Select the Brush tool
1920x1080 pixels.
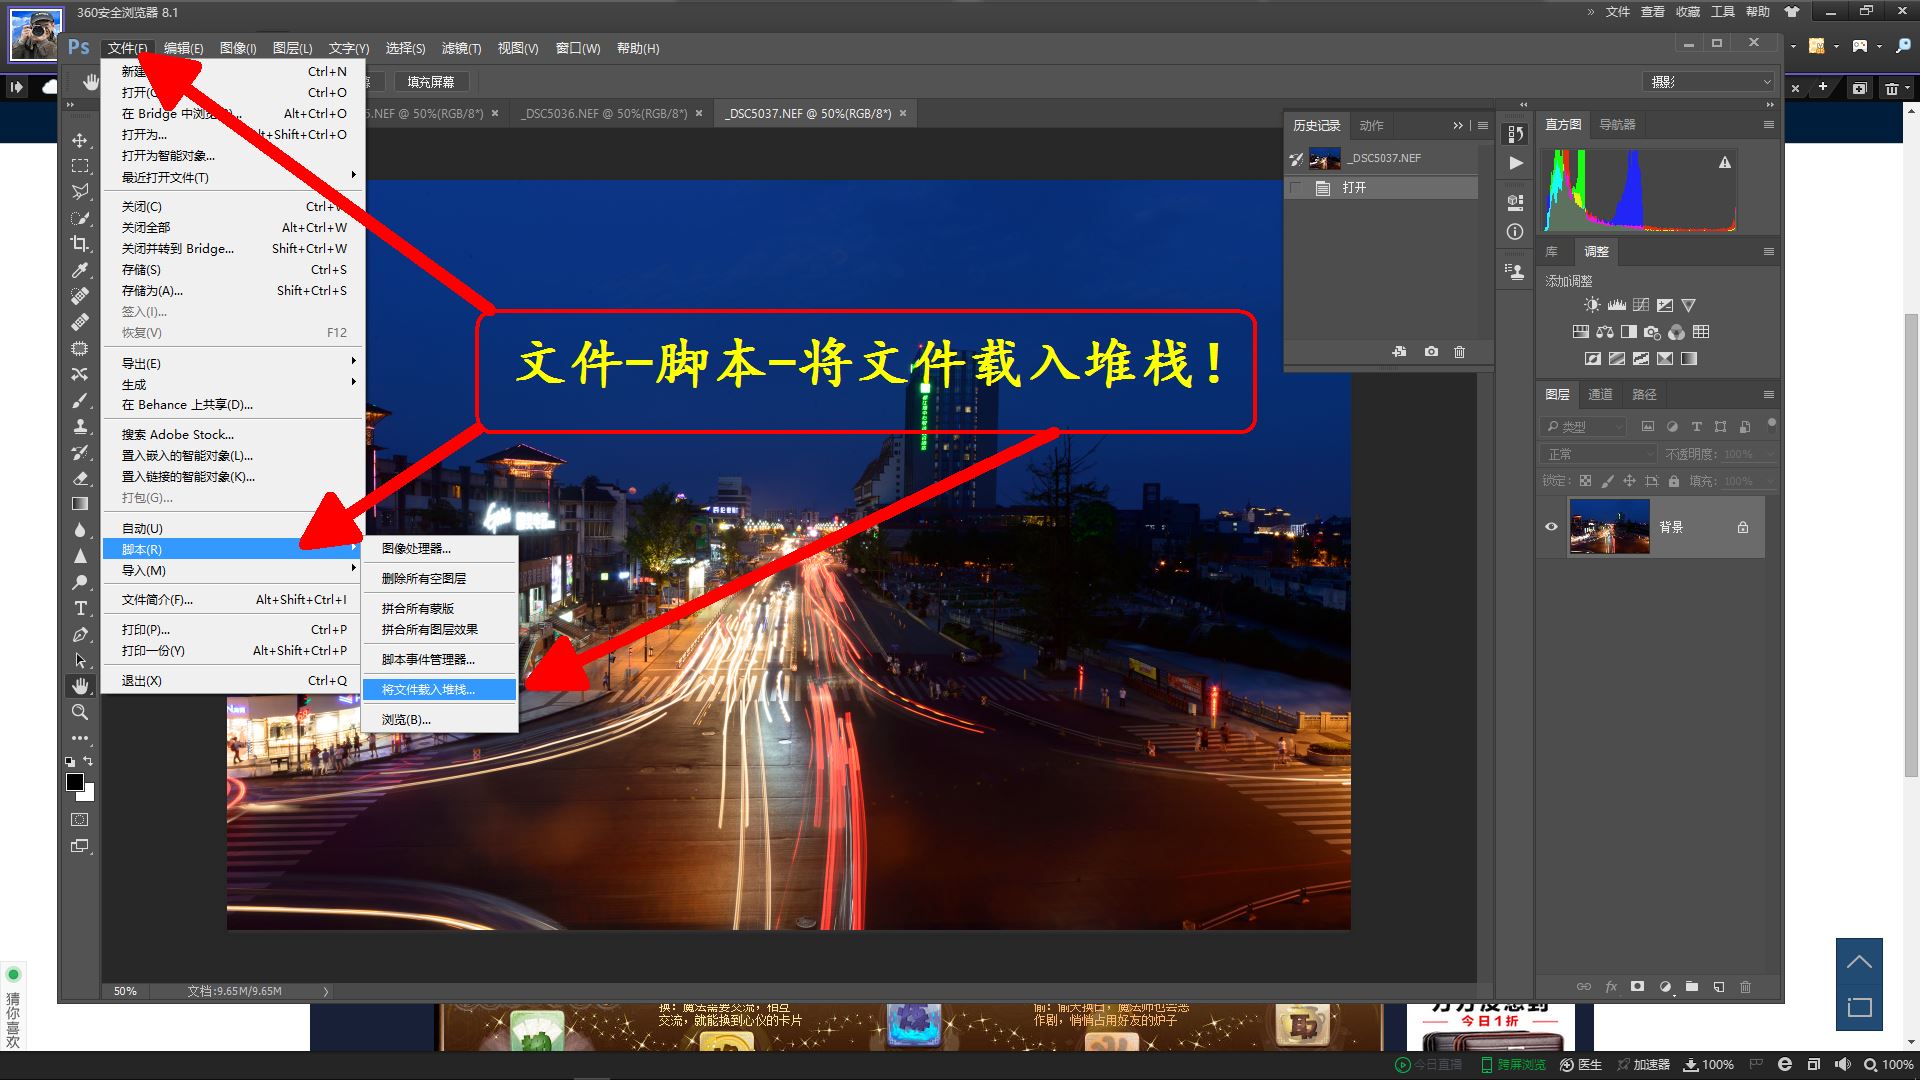tap(80, 400)
